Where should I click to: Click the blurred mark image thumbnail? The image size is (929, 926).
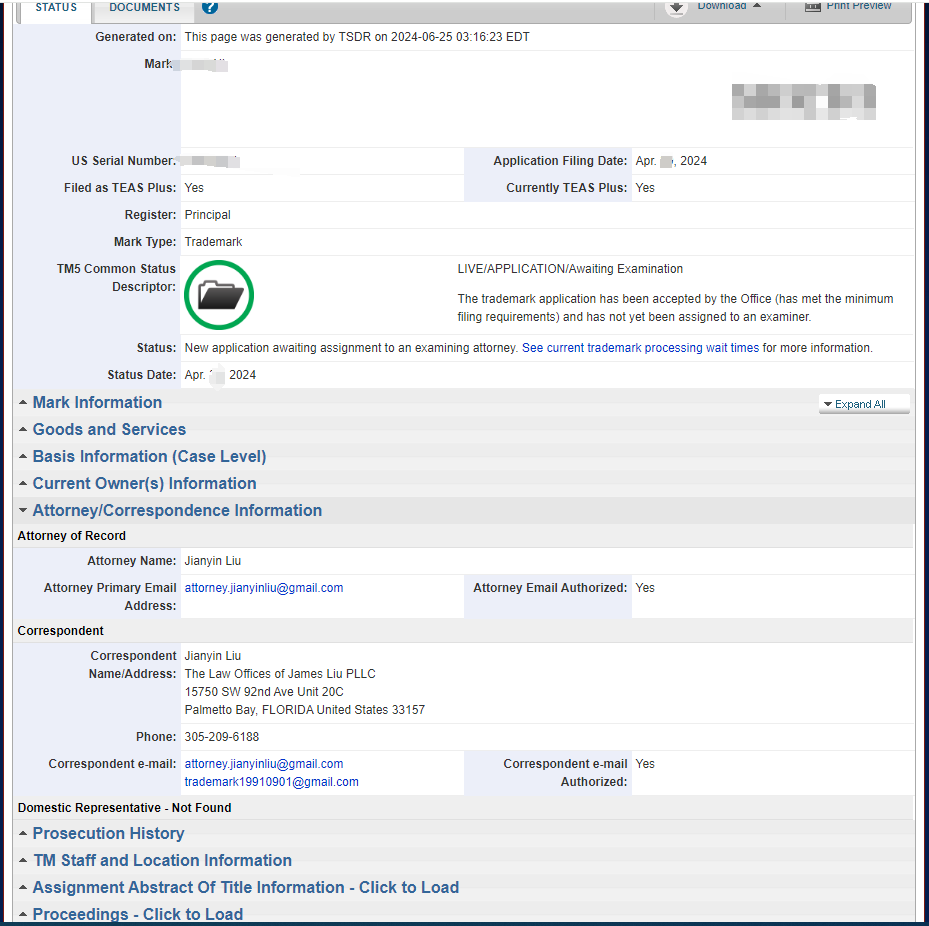point(803,102)
